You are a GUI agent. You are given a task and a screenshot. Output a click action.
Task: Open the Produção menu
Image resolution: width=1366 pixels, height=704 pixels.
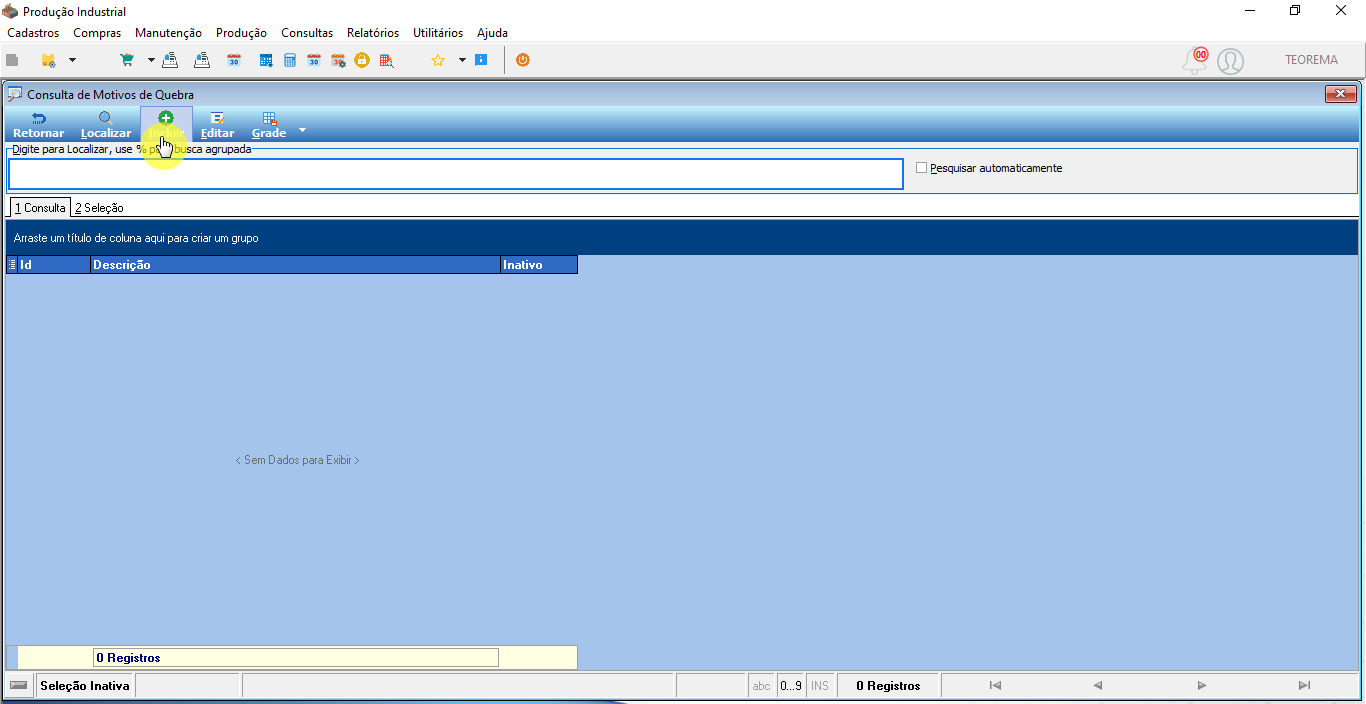pyautogui.click(x=241, y=33)
